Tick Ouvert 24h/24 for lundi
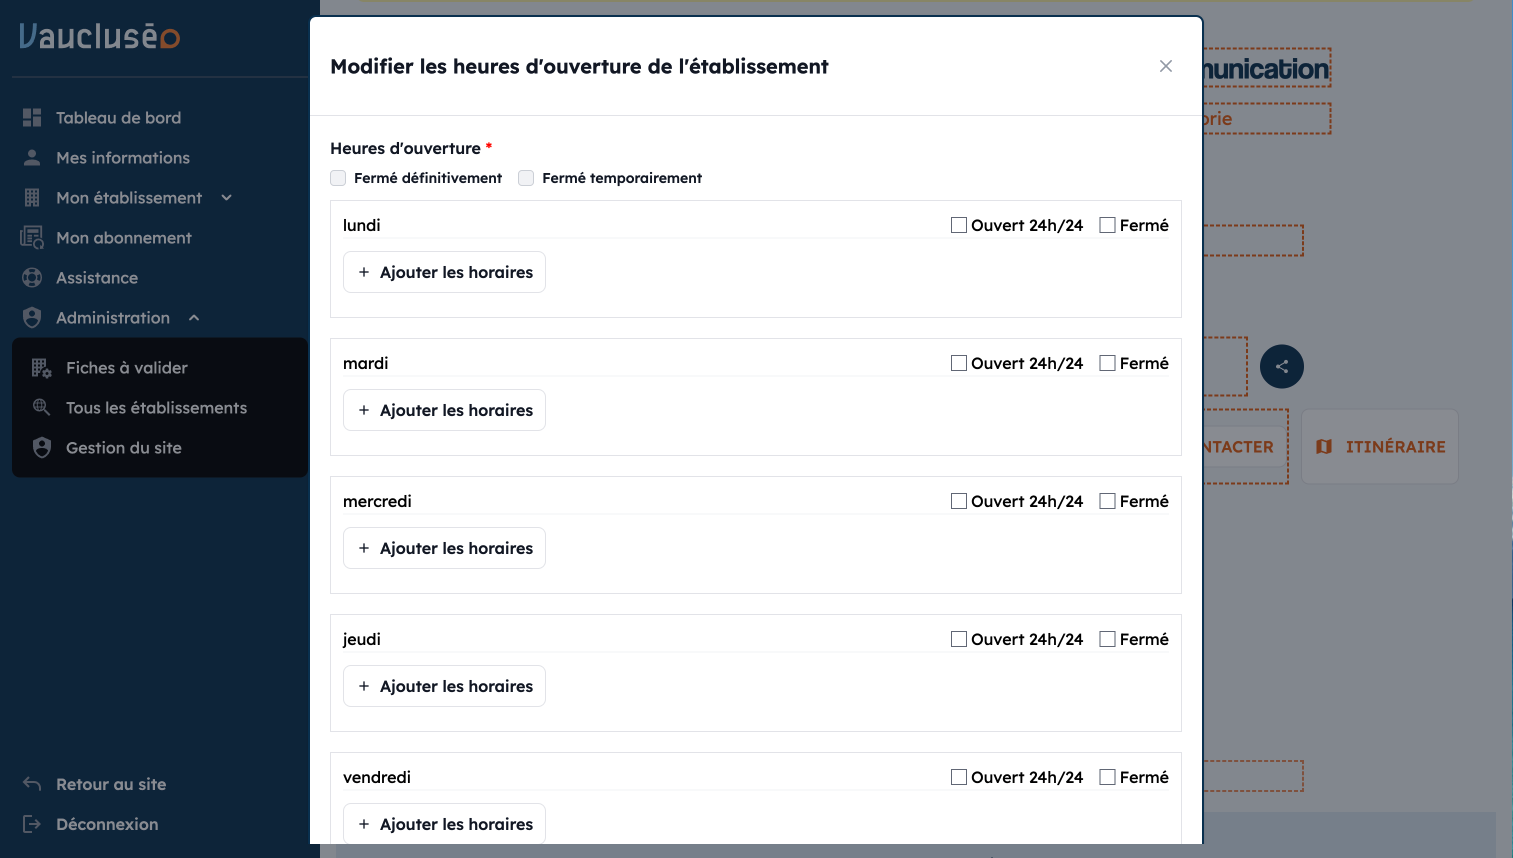Image resolution: width=1513 pixels, height=858 pixels. (959, 225)
